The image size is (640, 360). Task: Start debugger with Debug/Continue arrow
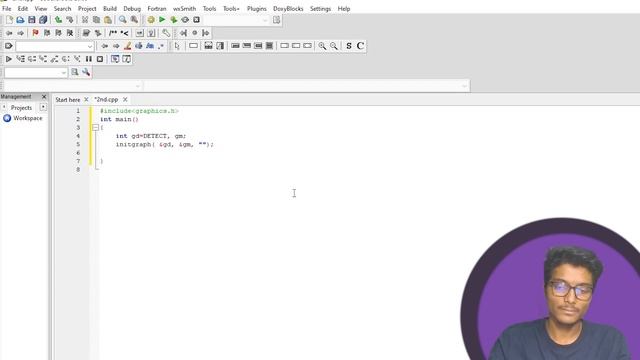point(9,59)
